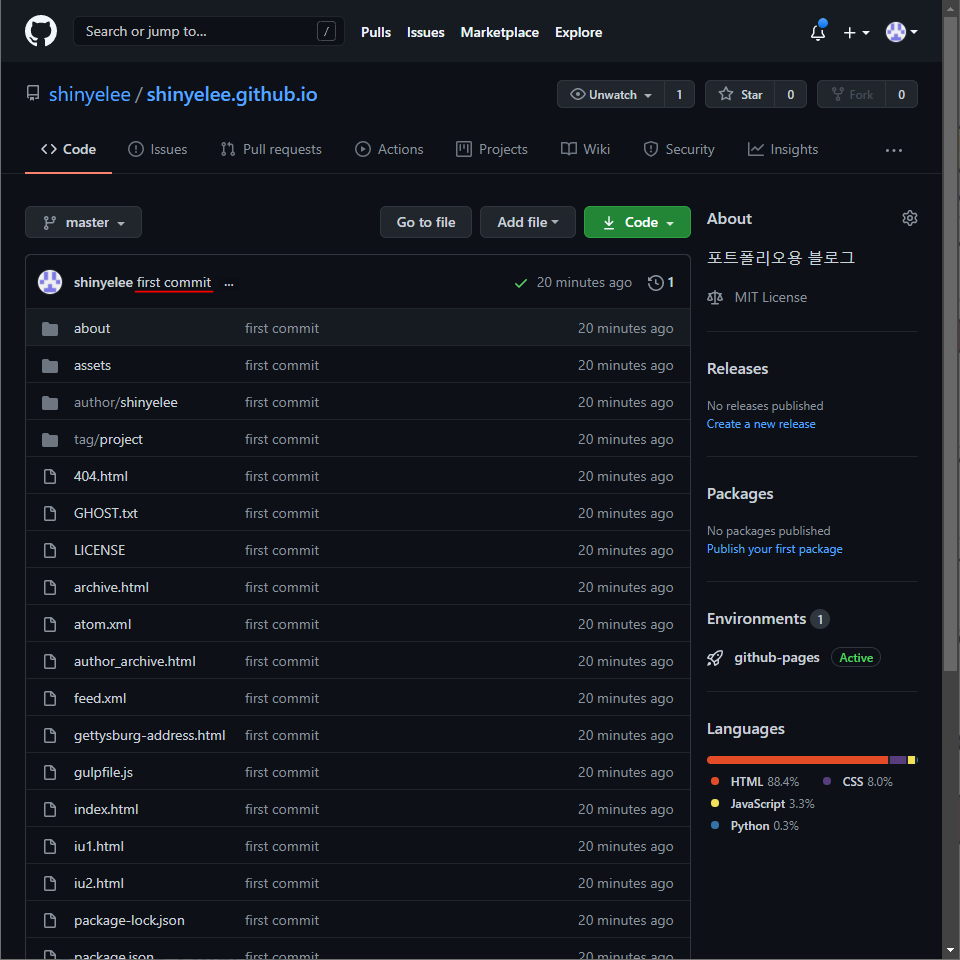960x960 pixels.
Task: Click the green commit status check mark
Action: pyautogui.click(x=520, y=283)
